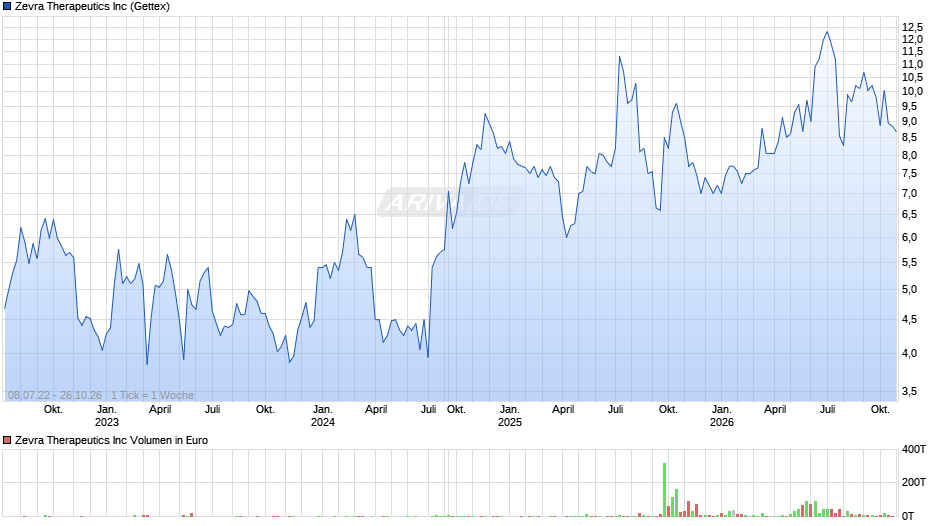Click the date range '08.07.22 - 26.10.26' text
940x526 pixels.
tap(55, 395)
